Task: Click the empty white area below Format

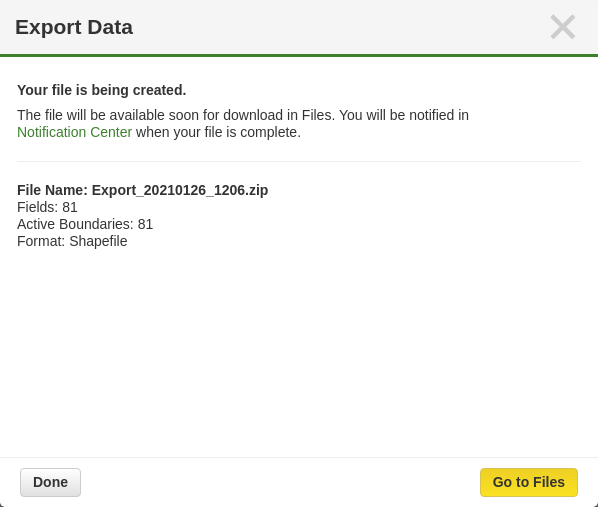Action: click(299, 351)
